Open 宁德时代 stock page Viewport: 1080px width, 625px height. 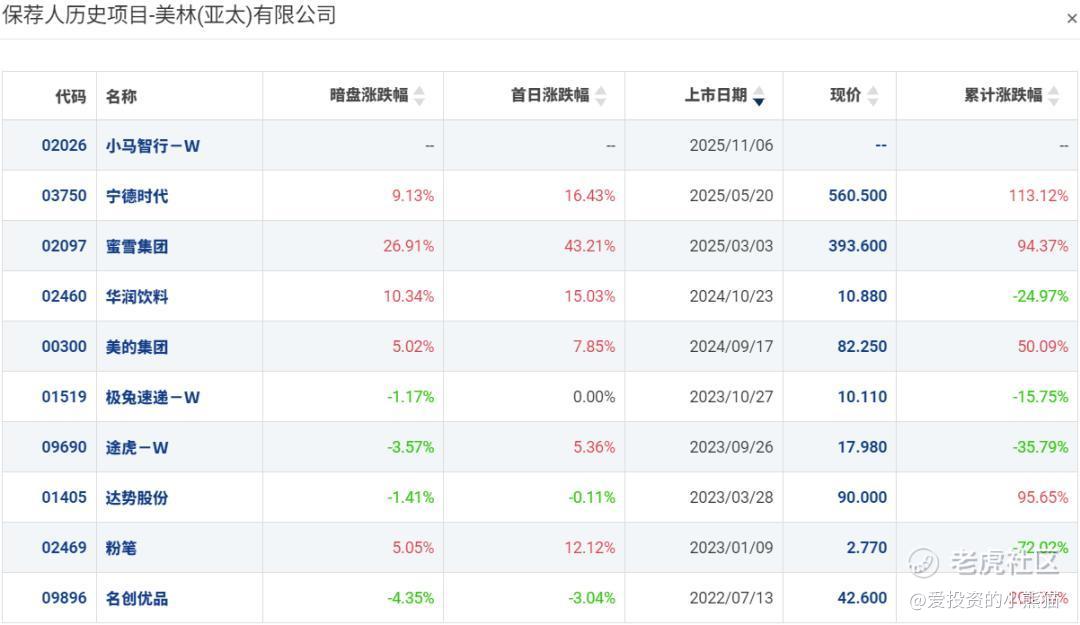[x=136, y=196]
